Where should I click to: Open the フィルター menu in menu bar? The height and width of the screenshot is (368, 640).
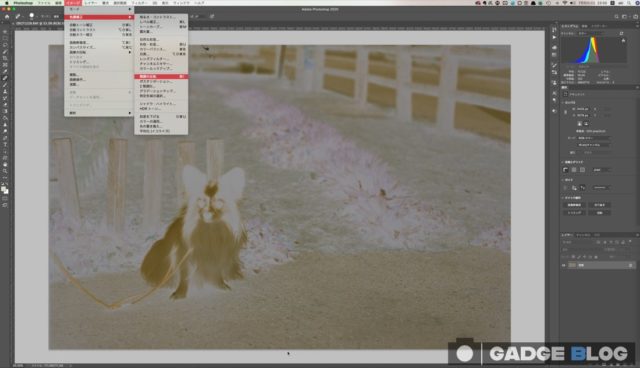(x=139, y=3)
